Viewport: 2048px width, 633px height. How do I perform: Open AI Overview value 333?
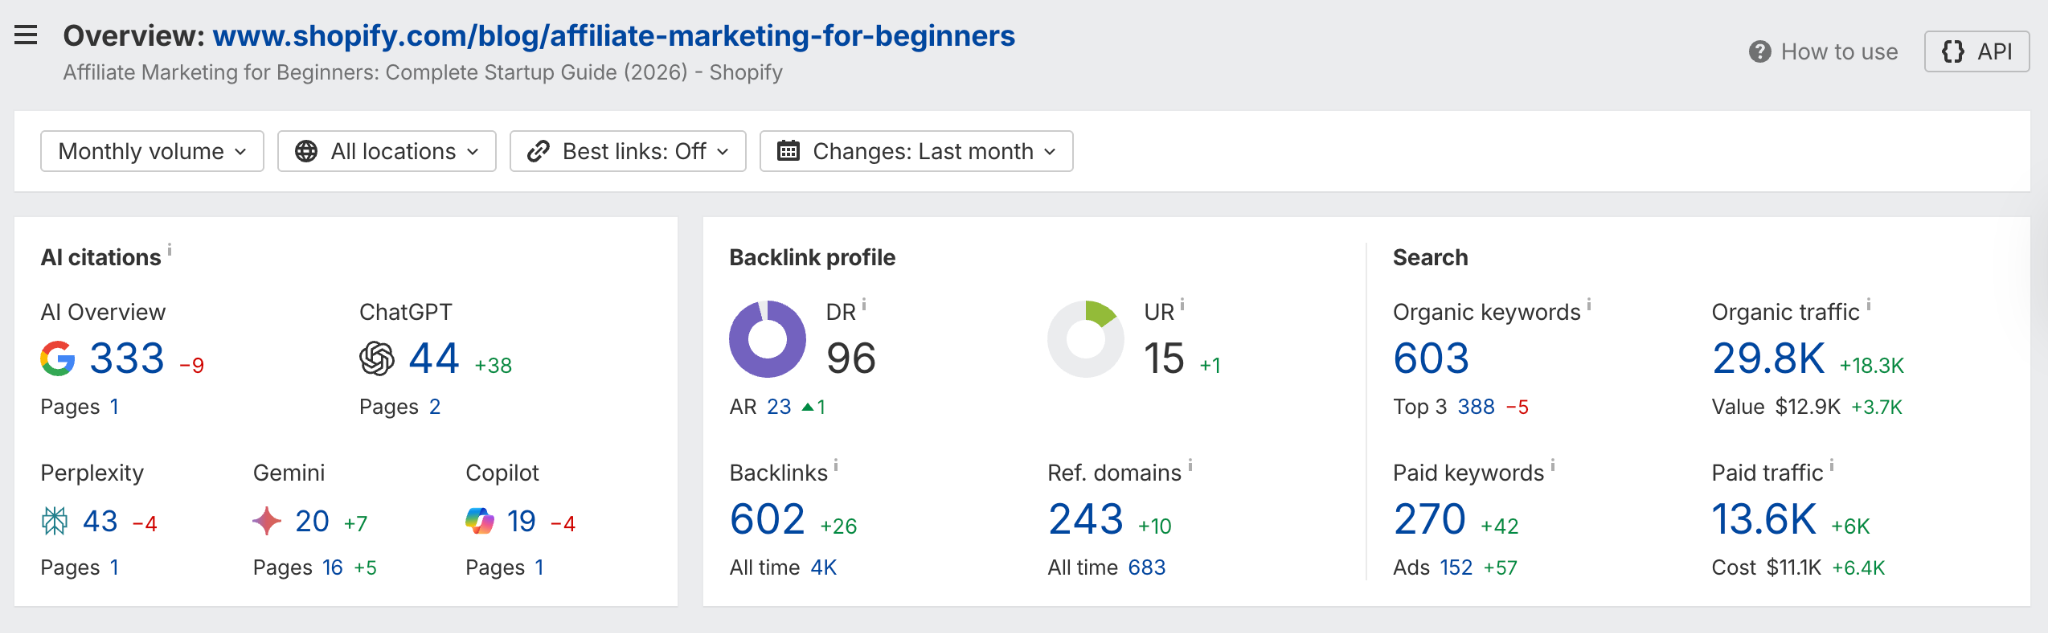(127, 358)
